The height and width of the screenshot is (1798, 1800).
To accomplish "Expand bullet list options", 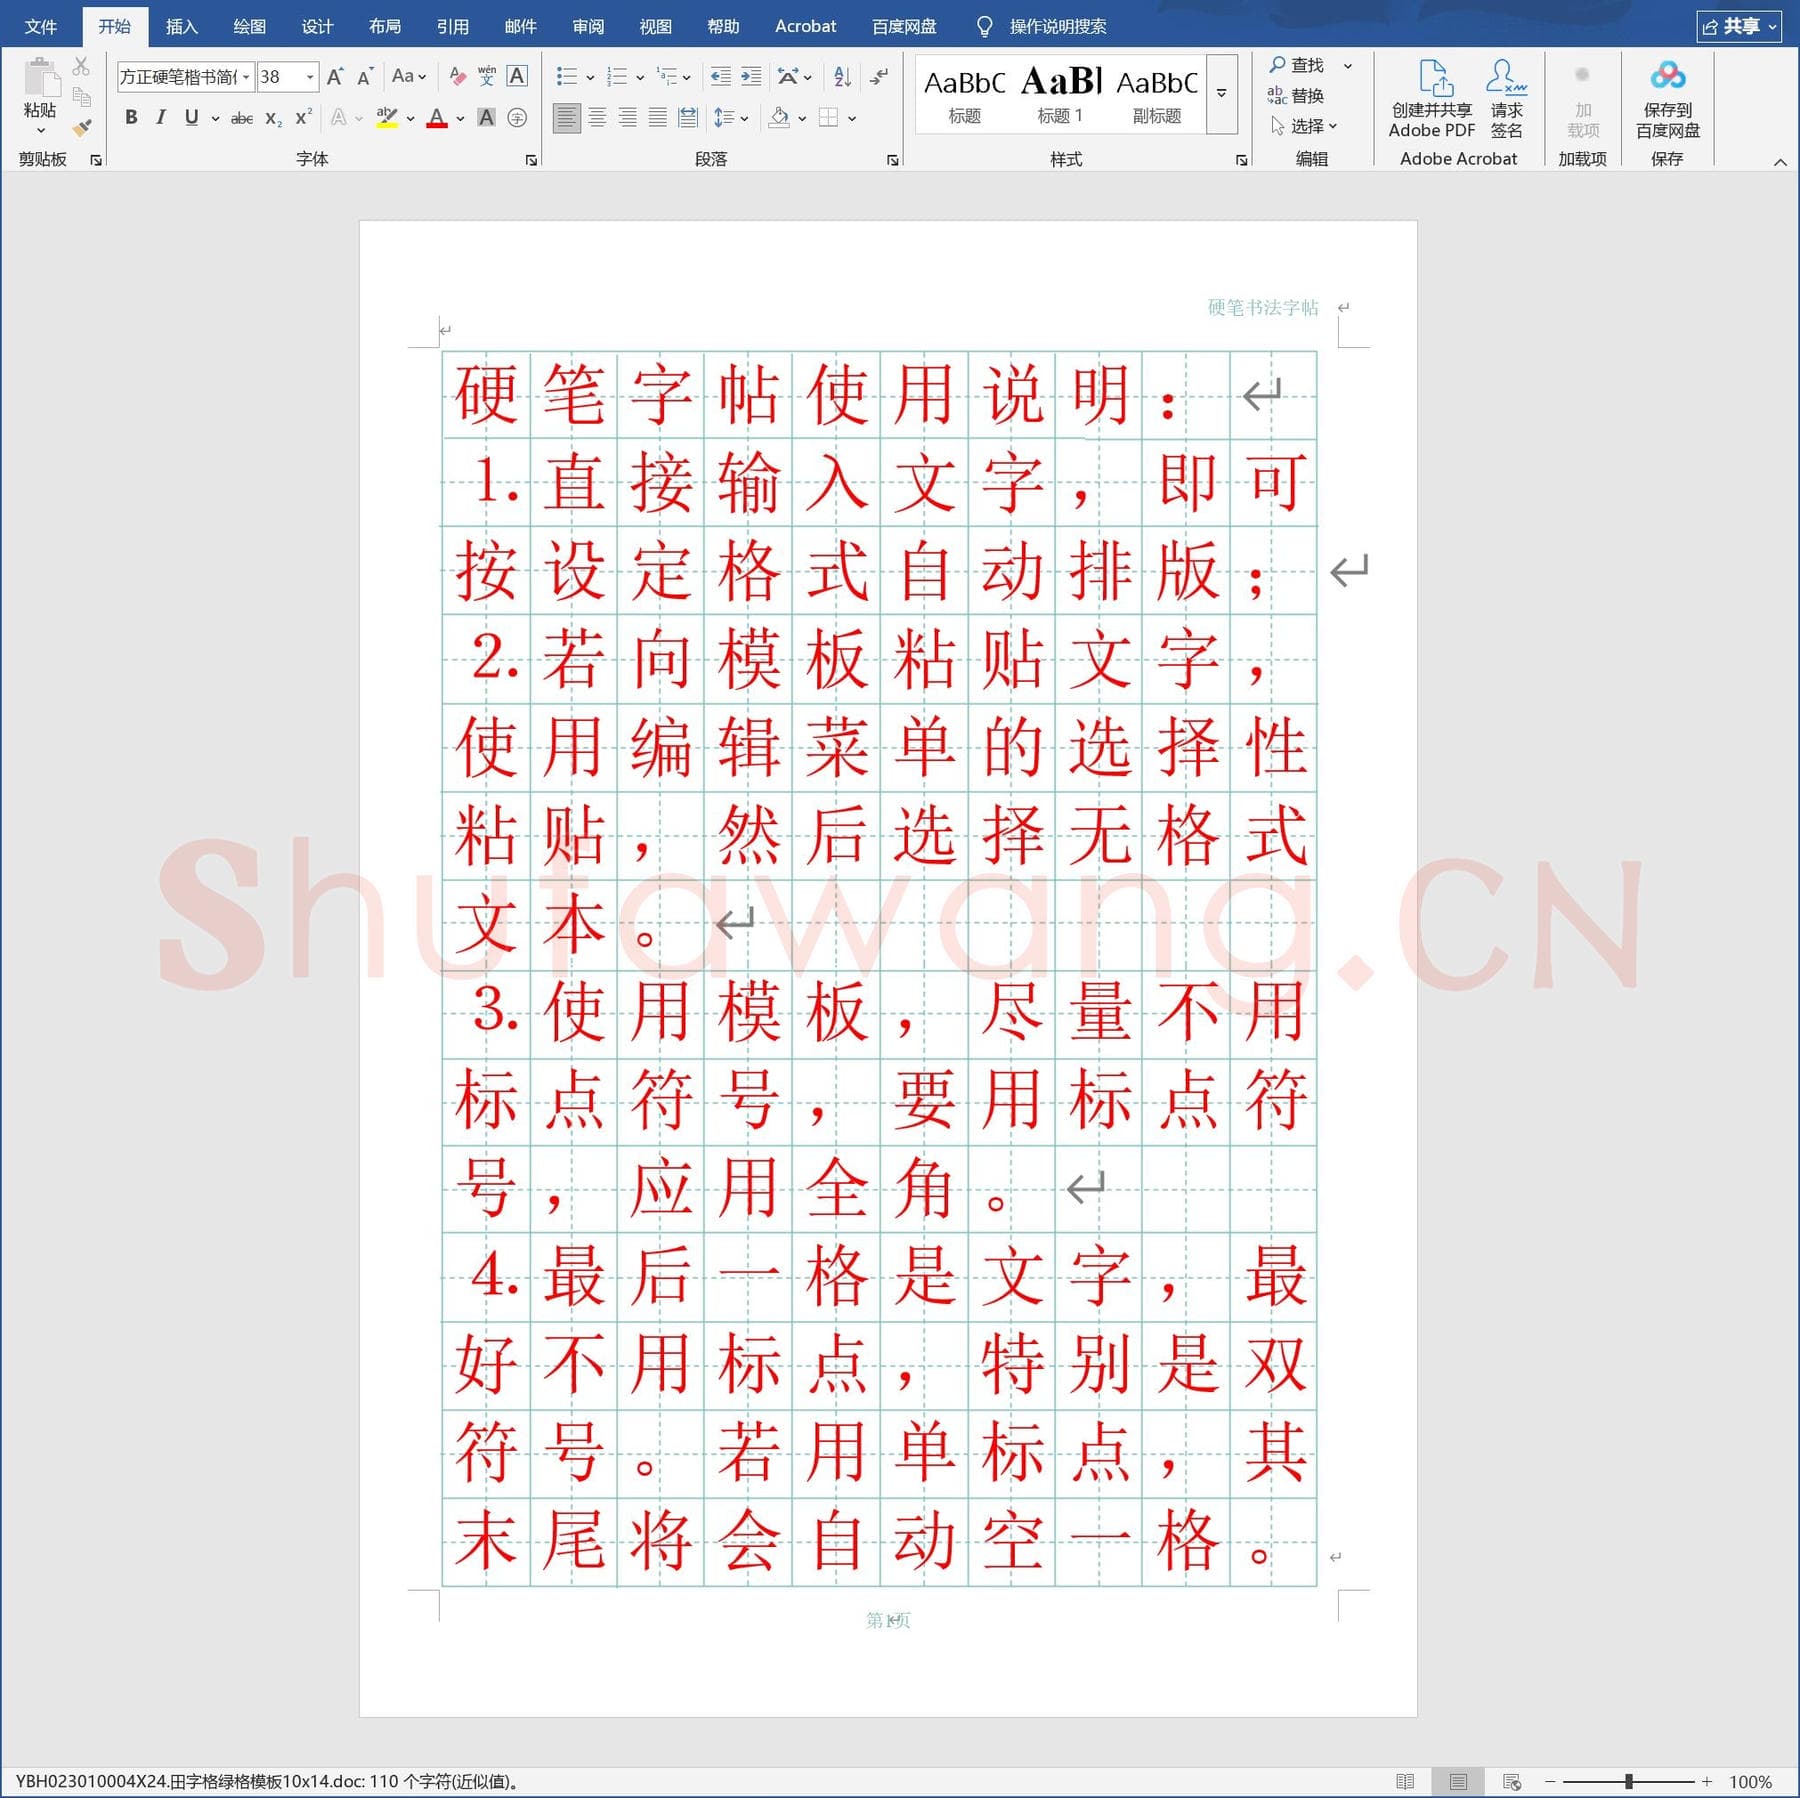I will (590, 77).
